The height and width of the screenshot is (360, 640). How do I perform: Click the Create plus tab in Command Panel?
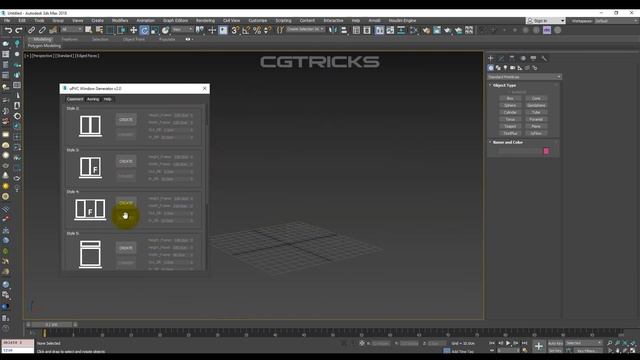coord(491,59)
